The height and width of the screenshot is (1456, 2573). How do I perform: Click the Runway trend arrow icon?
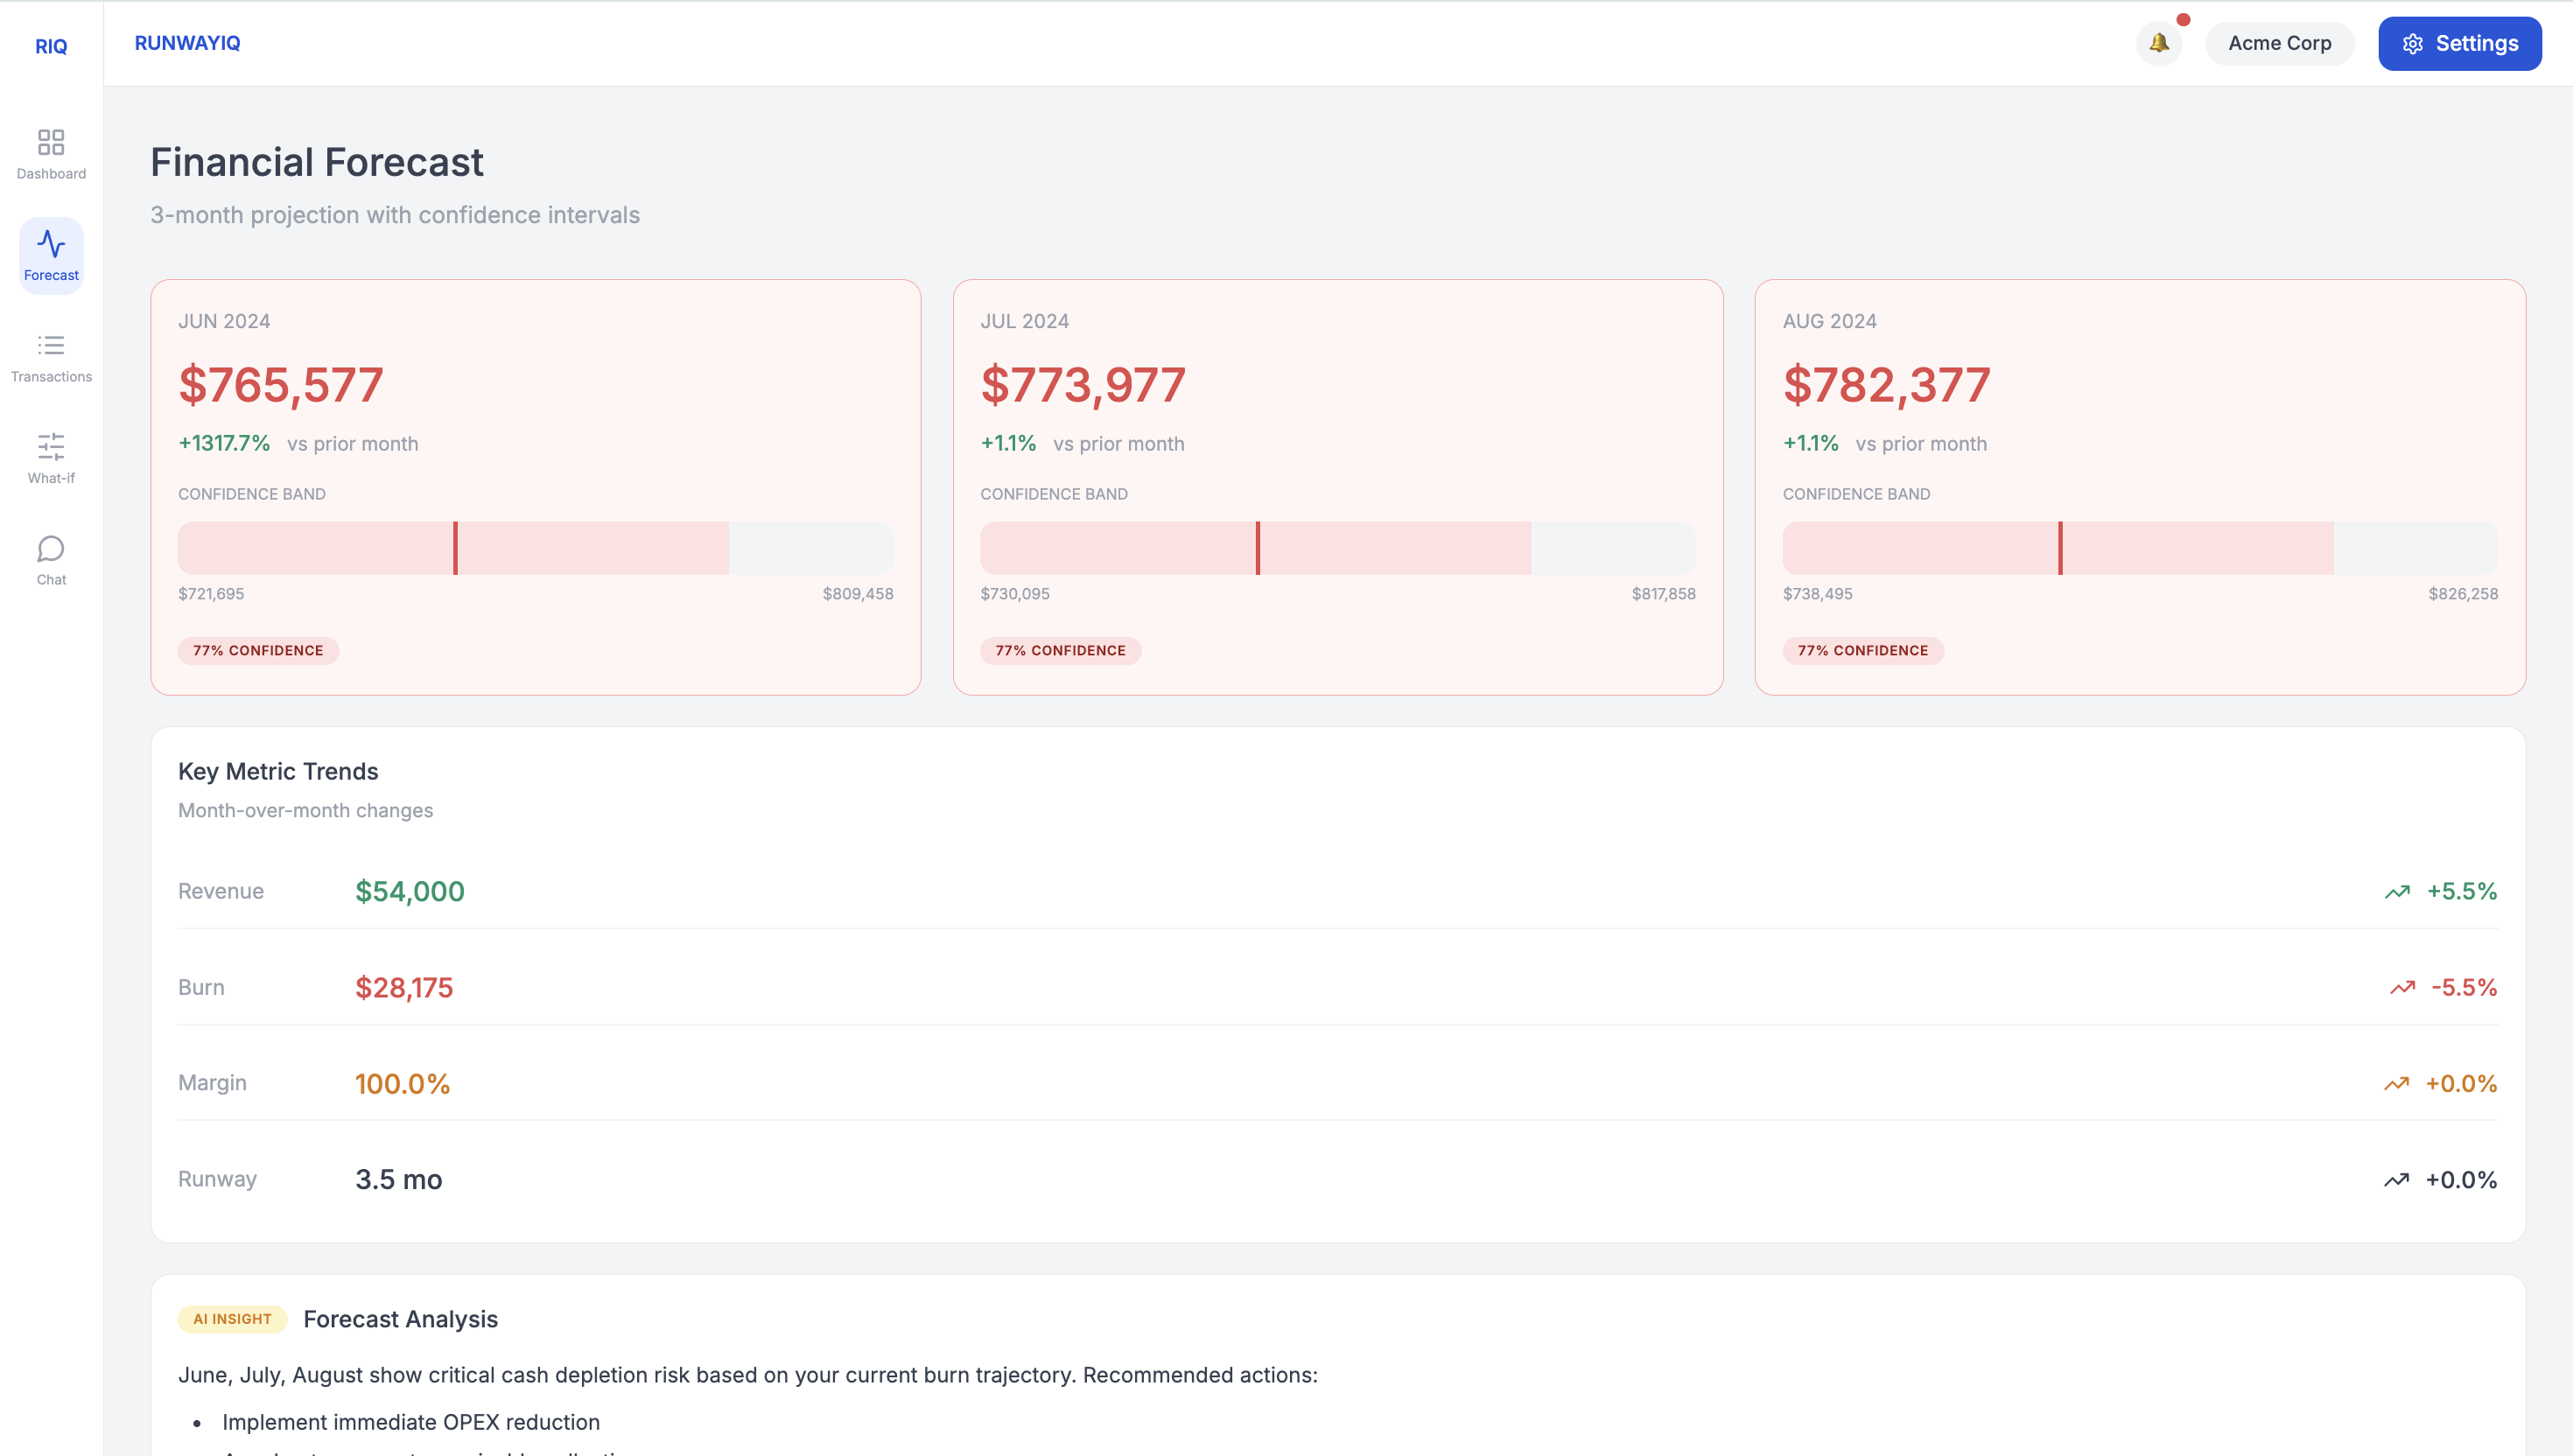click(x=2396, y=1180)
